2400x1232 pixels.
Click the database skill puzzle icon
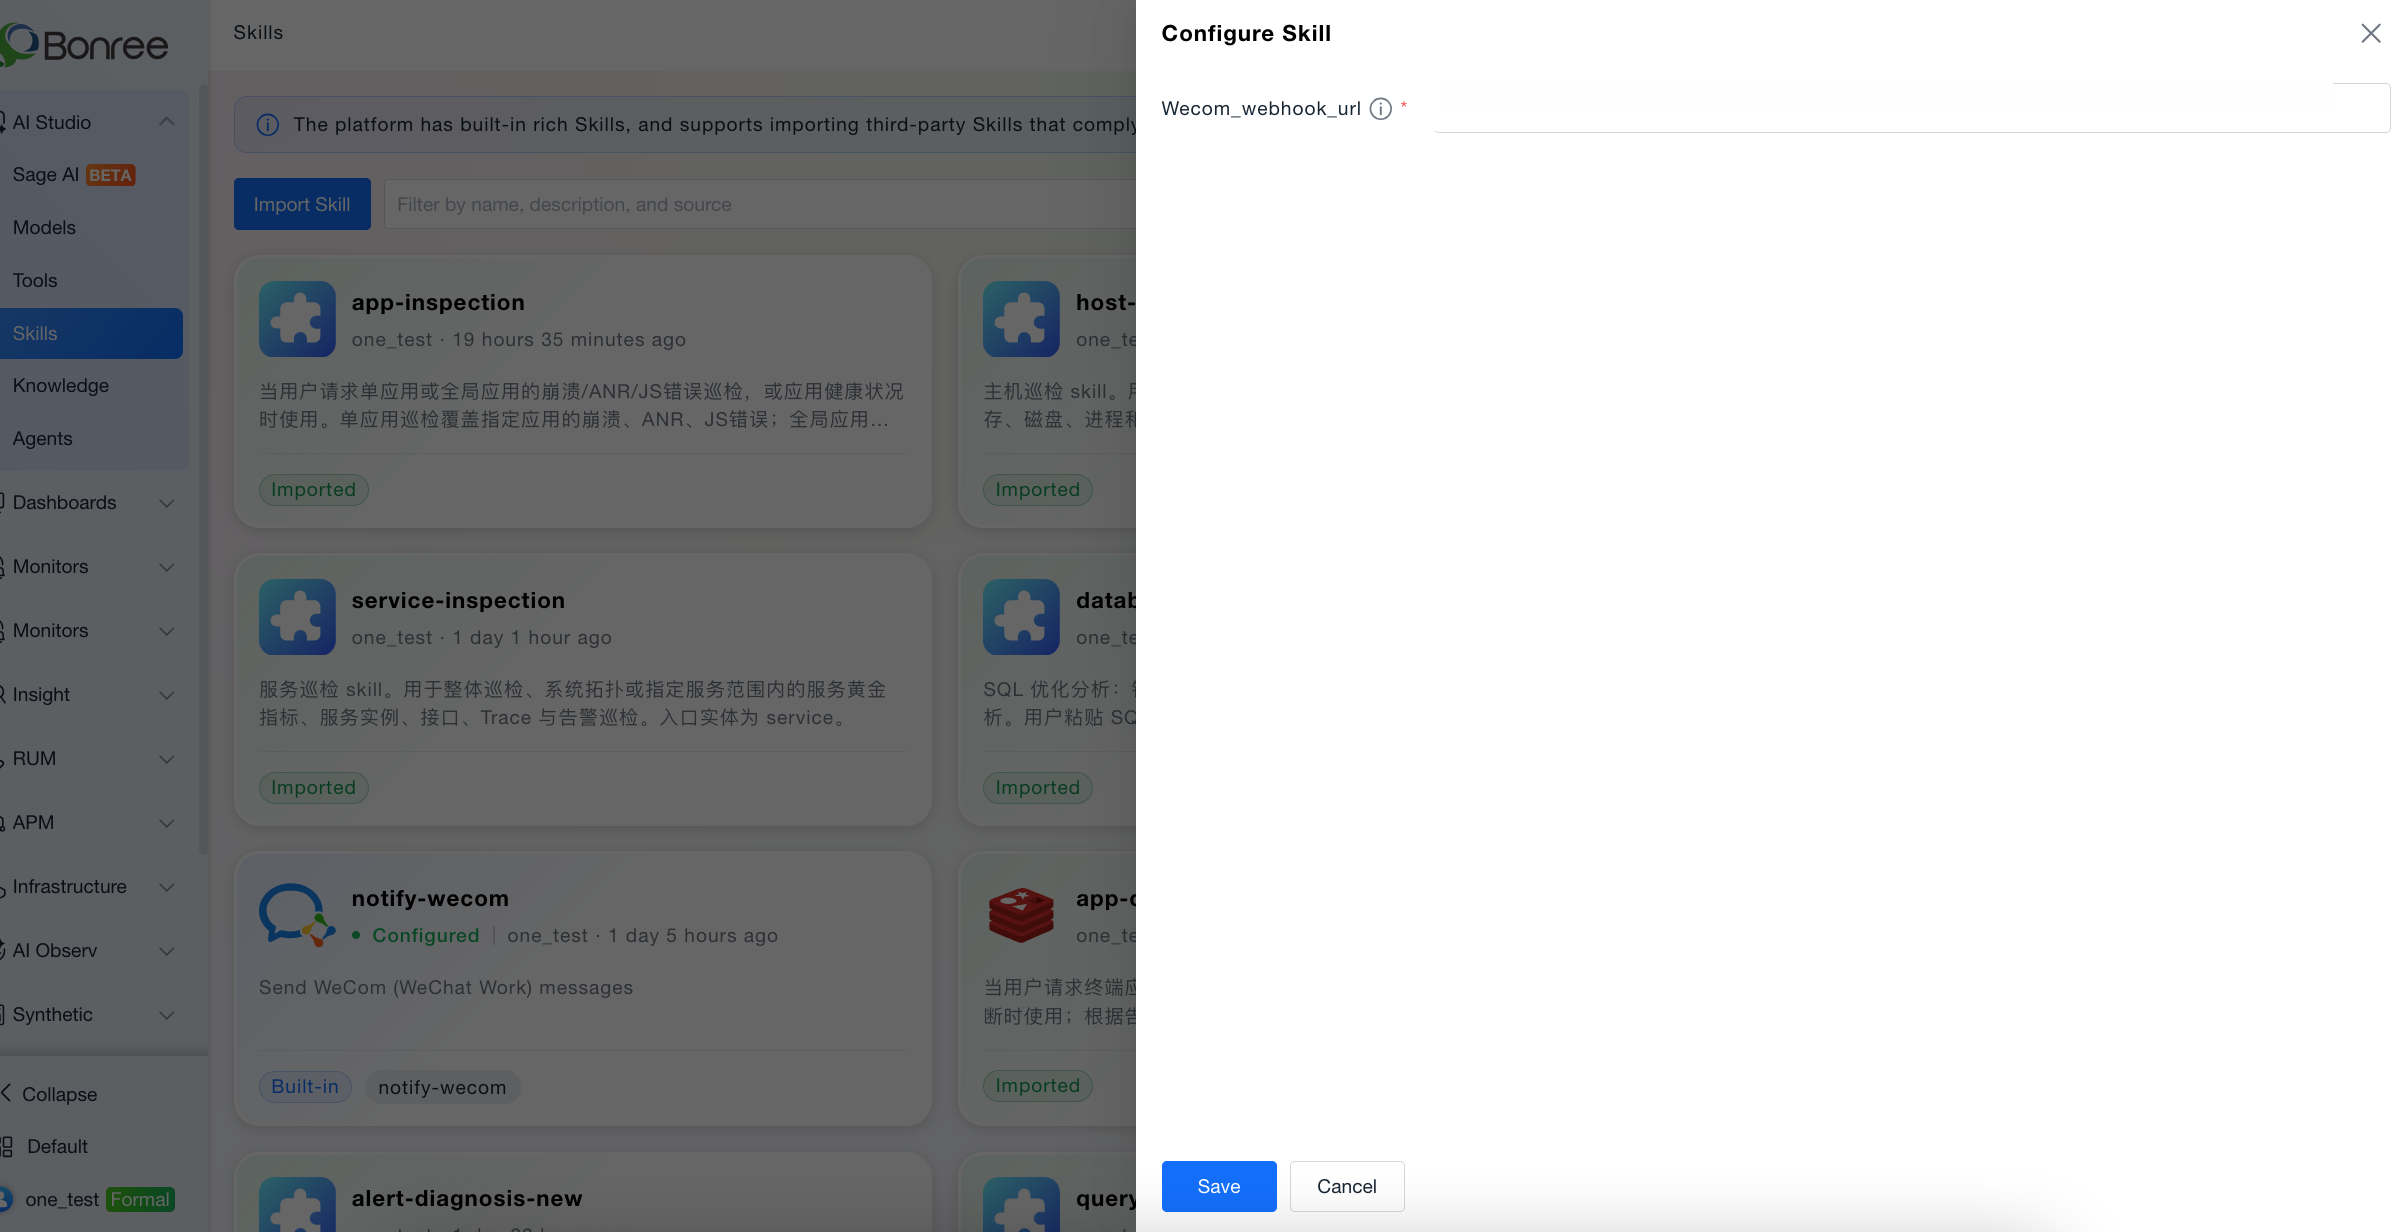(1021, 617)
